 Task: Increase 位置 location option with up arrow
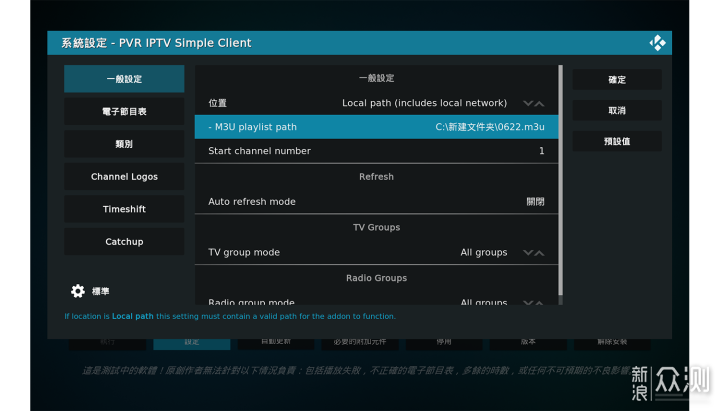point(540,103)
